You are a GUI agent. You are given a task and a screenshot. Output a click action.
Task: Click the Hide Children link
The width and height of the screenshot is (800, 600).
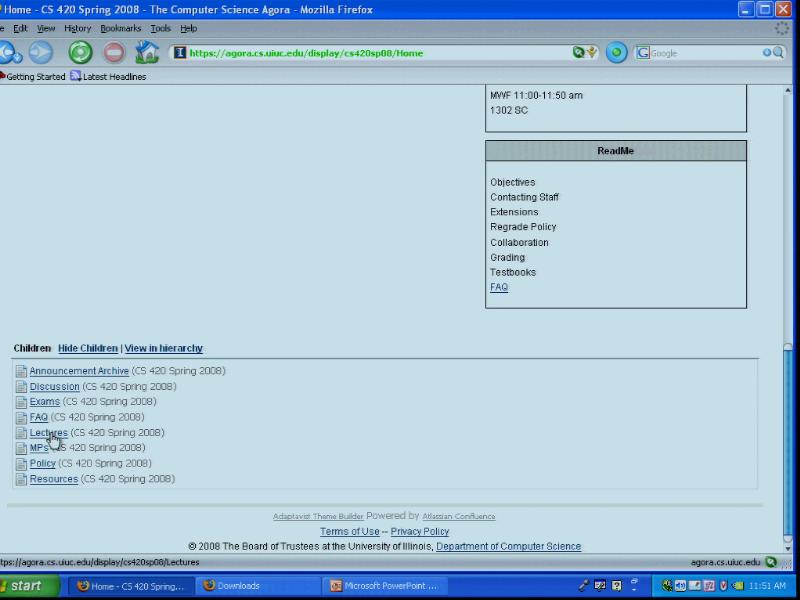click(87, 348)
